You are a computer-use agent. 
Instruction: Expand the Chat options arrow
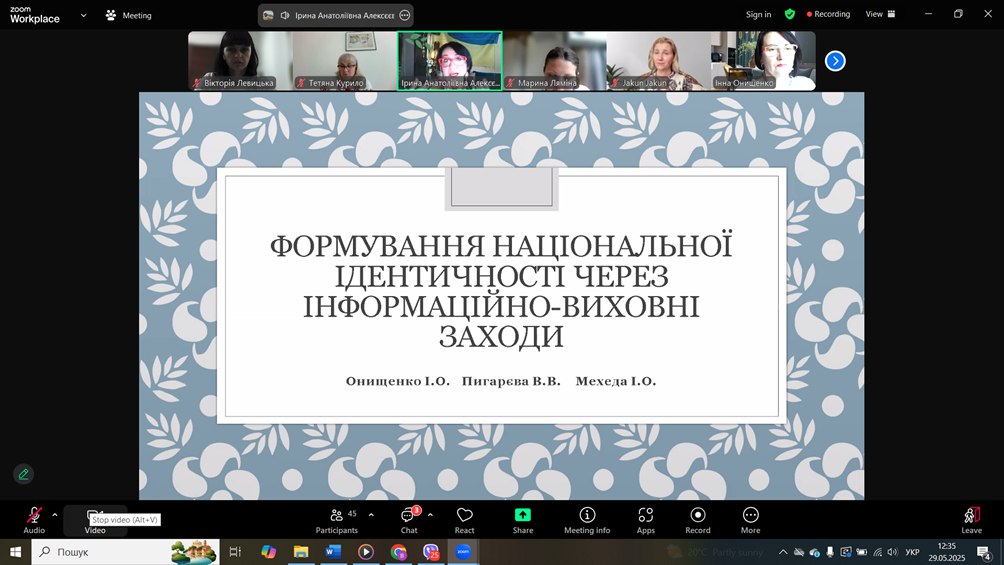point(430,514)
